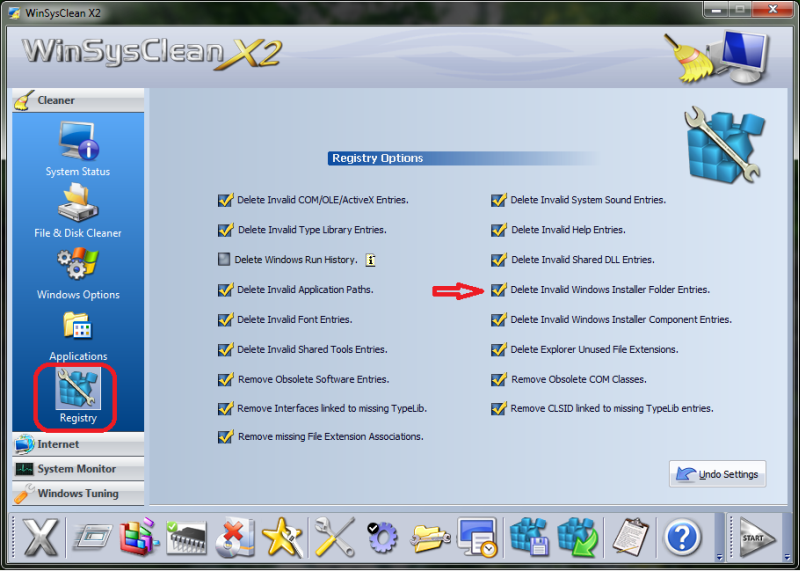This screenshot has width=800, height=571.
Task: Uncheck Delete Invalid COM/OLE/ActiveX Entries
Action: [x=225, y=200]
